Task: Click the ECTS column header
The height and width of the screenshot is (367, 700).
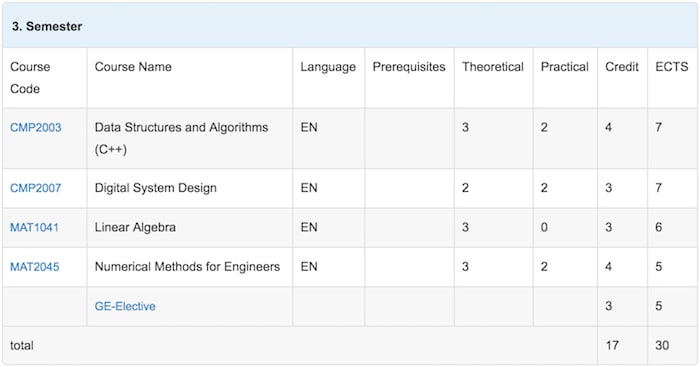Action: tap(672, 67)
